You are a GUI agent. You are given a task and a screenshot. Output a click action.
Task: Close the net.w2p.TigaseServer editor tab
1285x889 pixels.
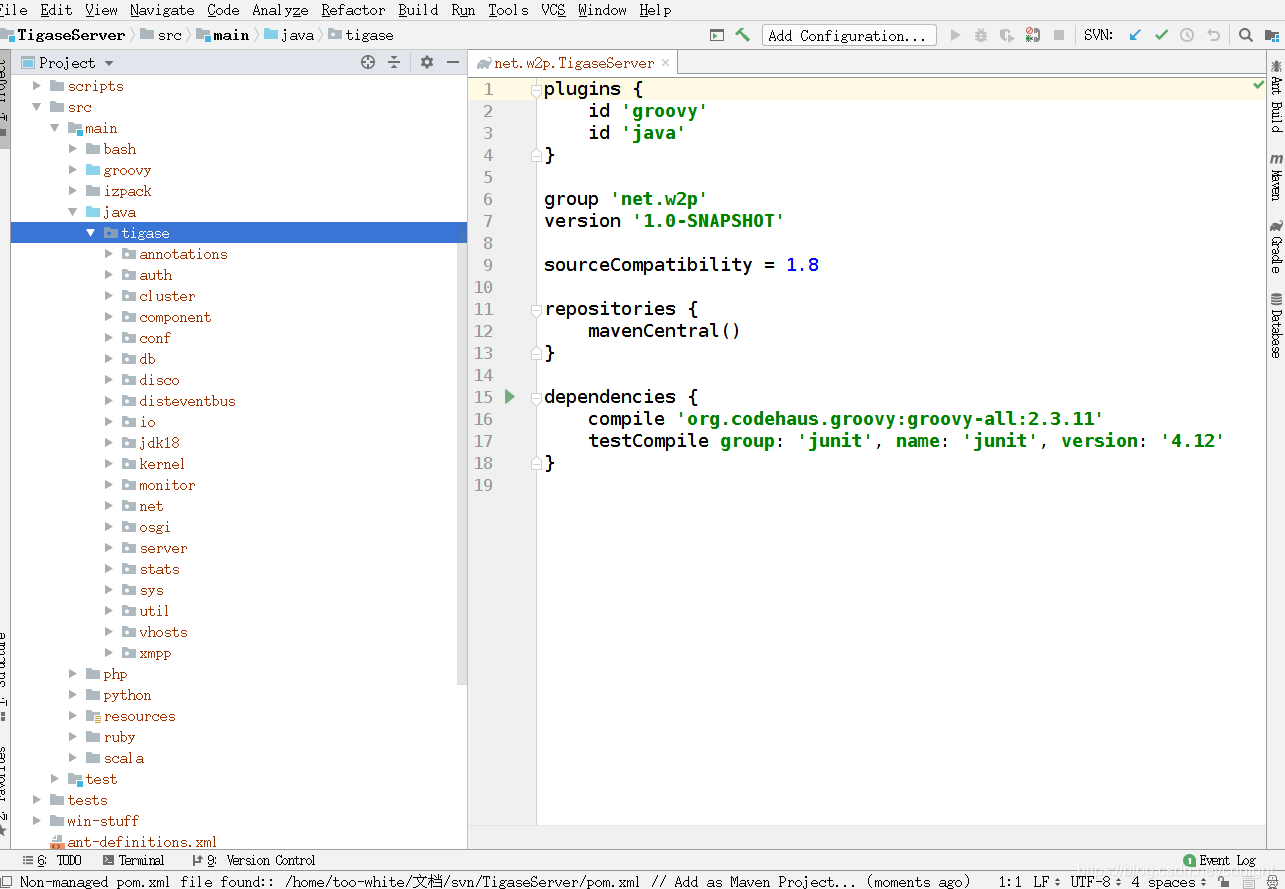click(666, 62)
